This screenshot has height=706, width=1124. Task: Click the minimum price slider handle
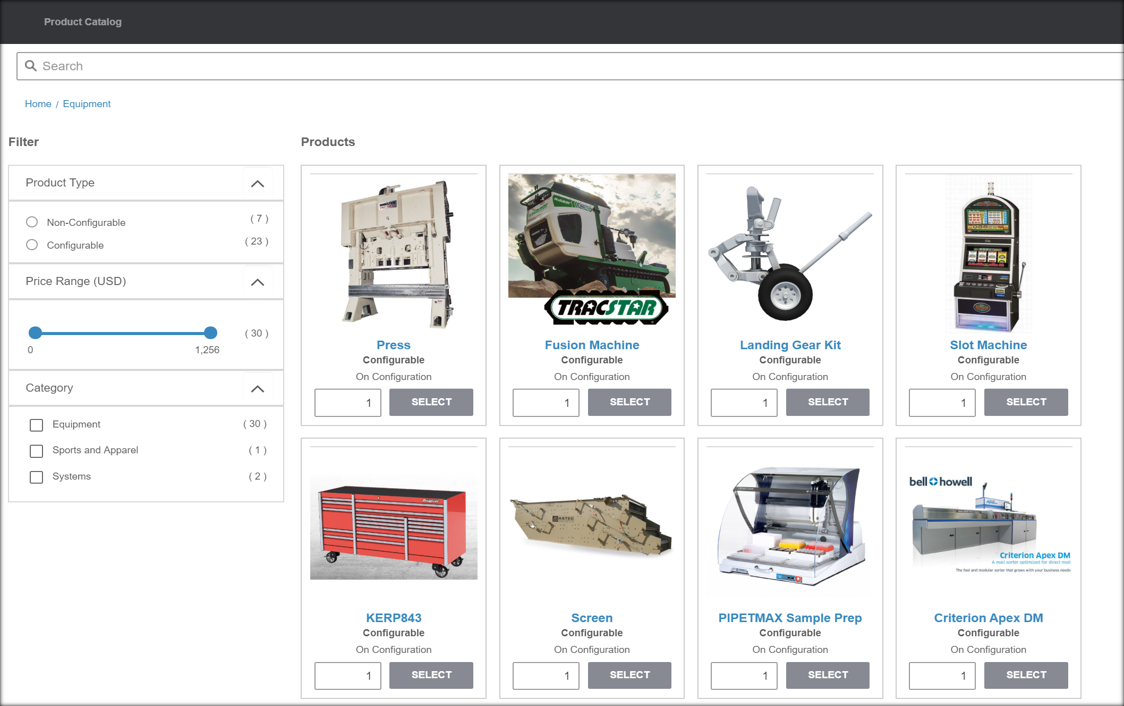(35, 333)
